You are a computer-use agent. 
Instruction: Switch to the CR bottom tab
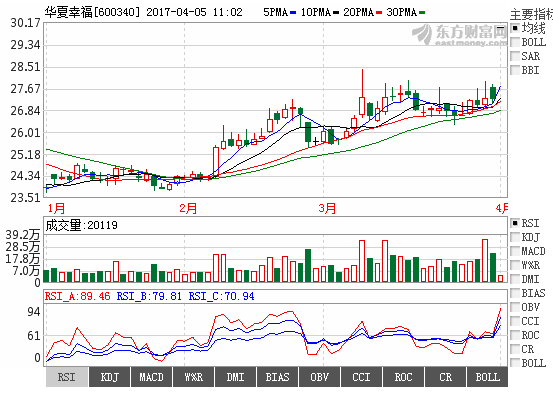coord(445,377)
